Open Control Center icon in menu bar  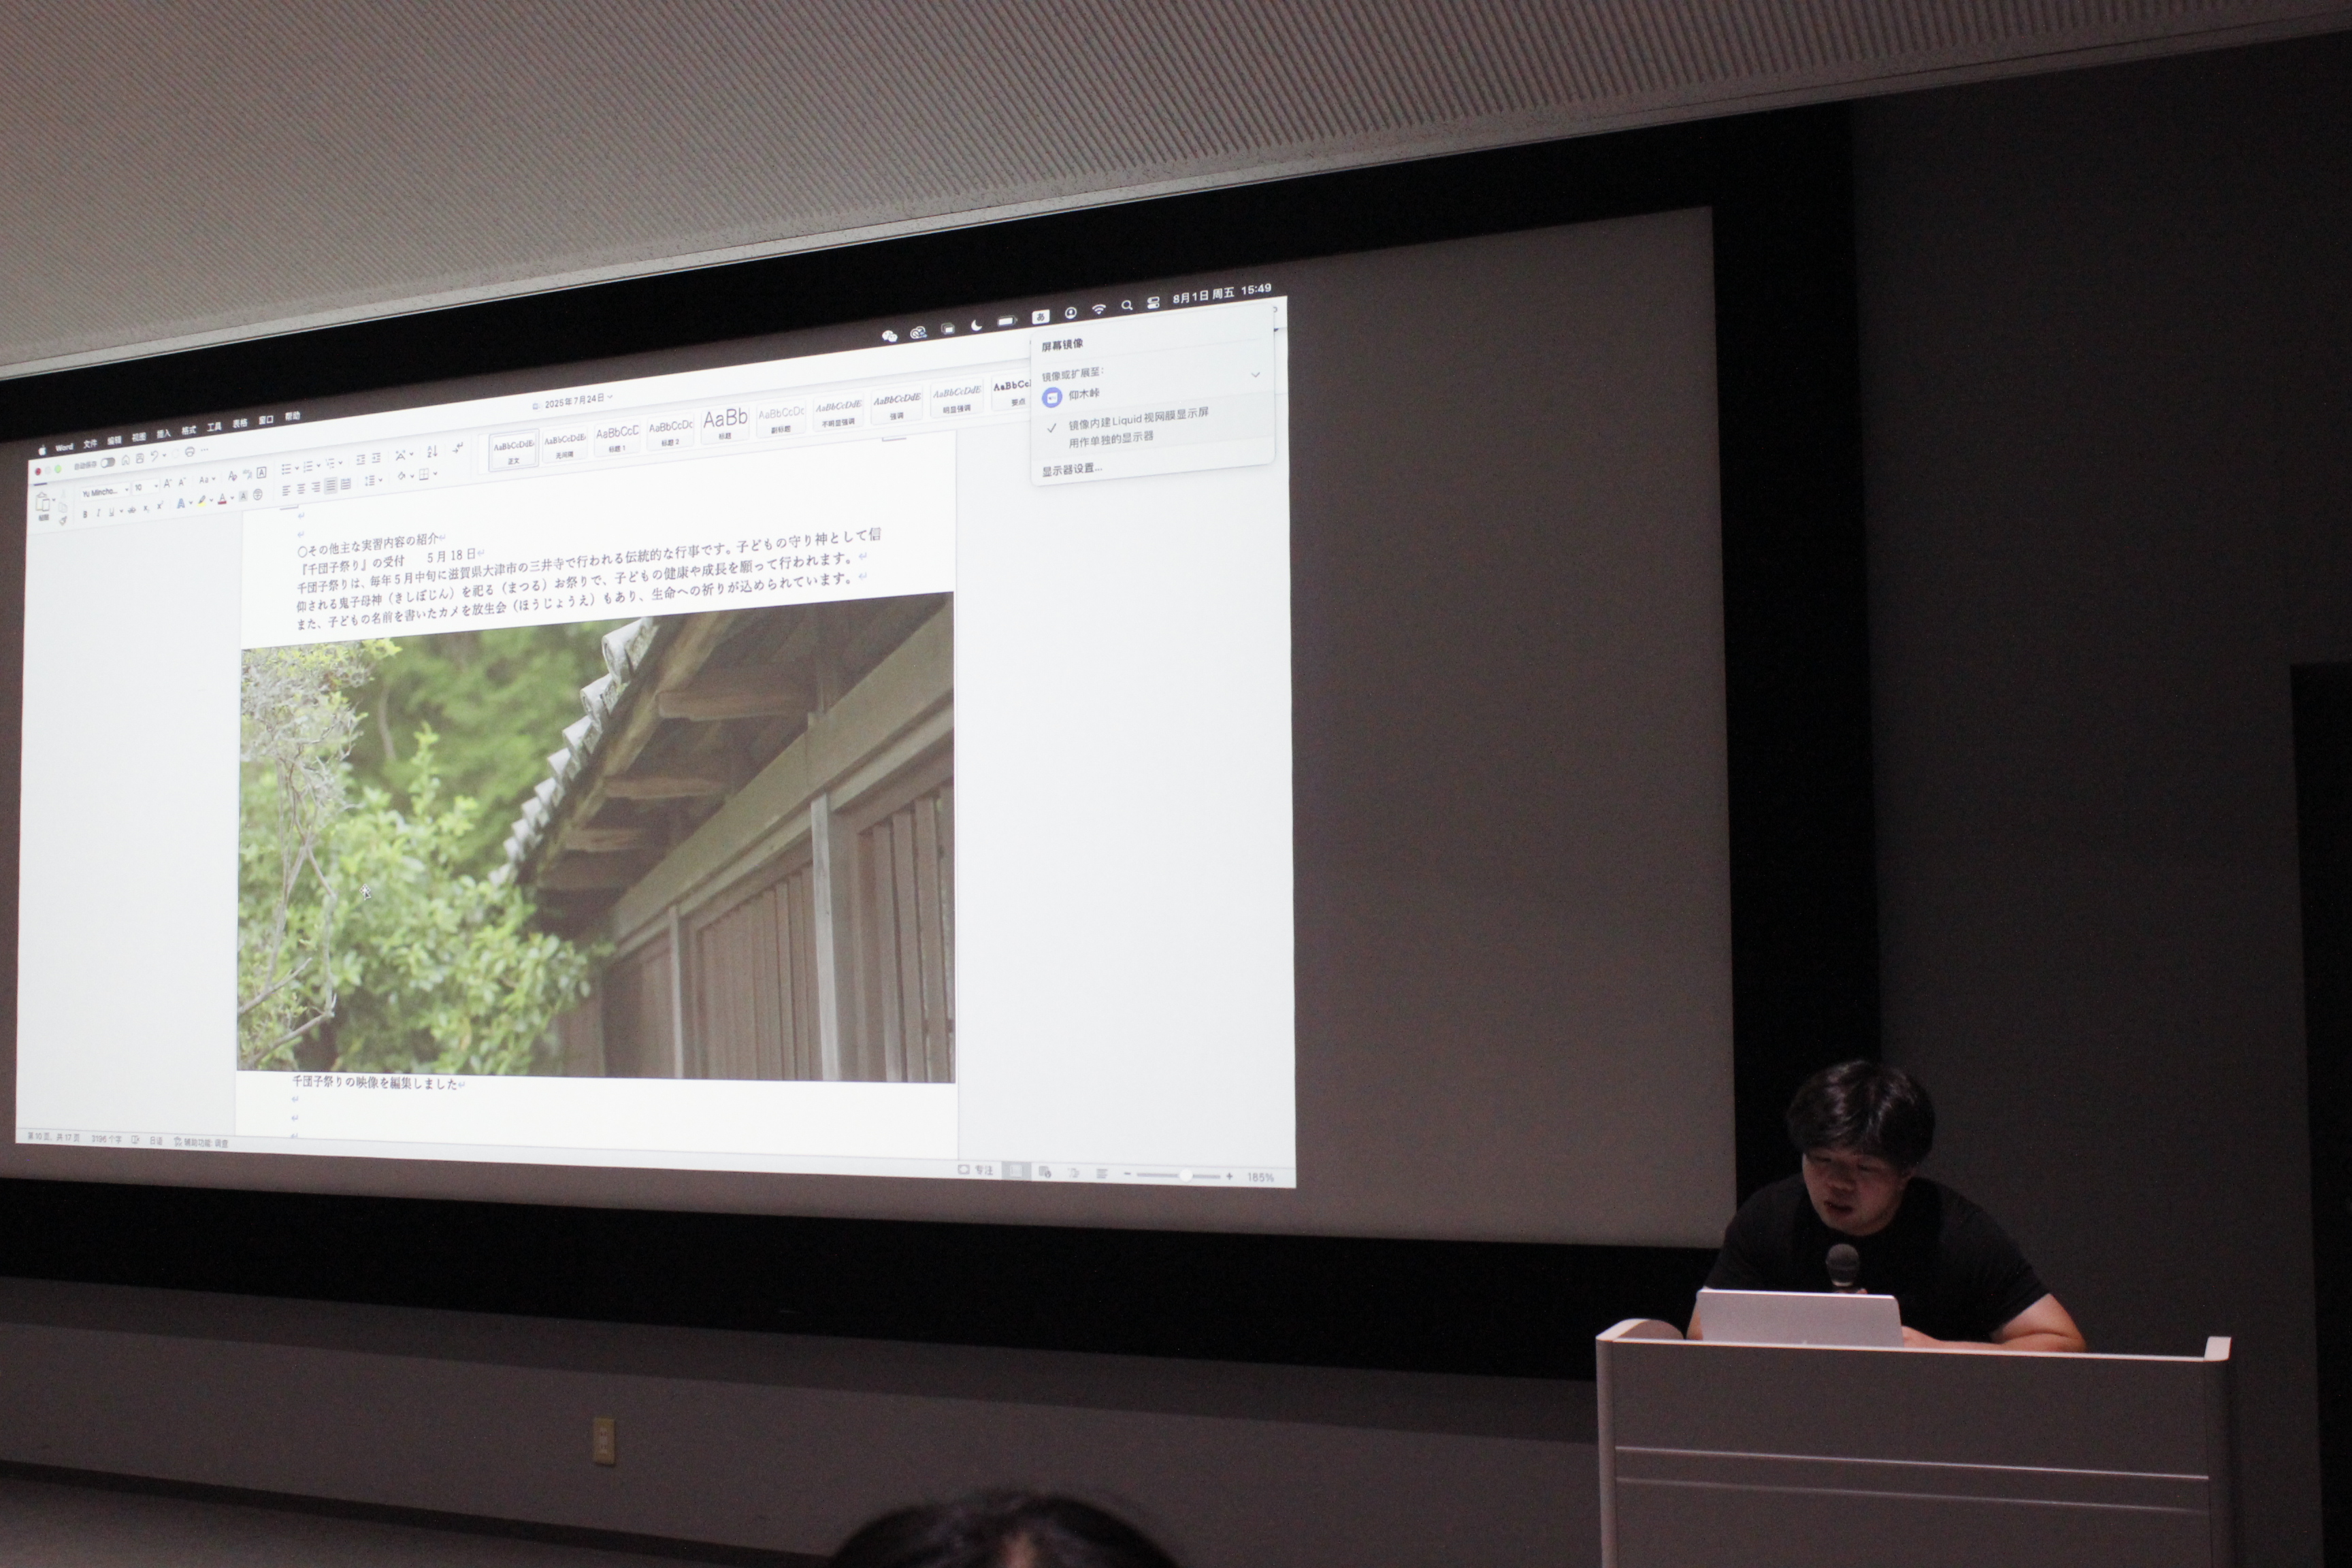tap(1153, 303)
